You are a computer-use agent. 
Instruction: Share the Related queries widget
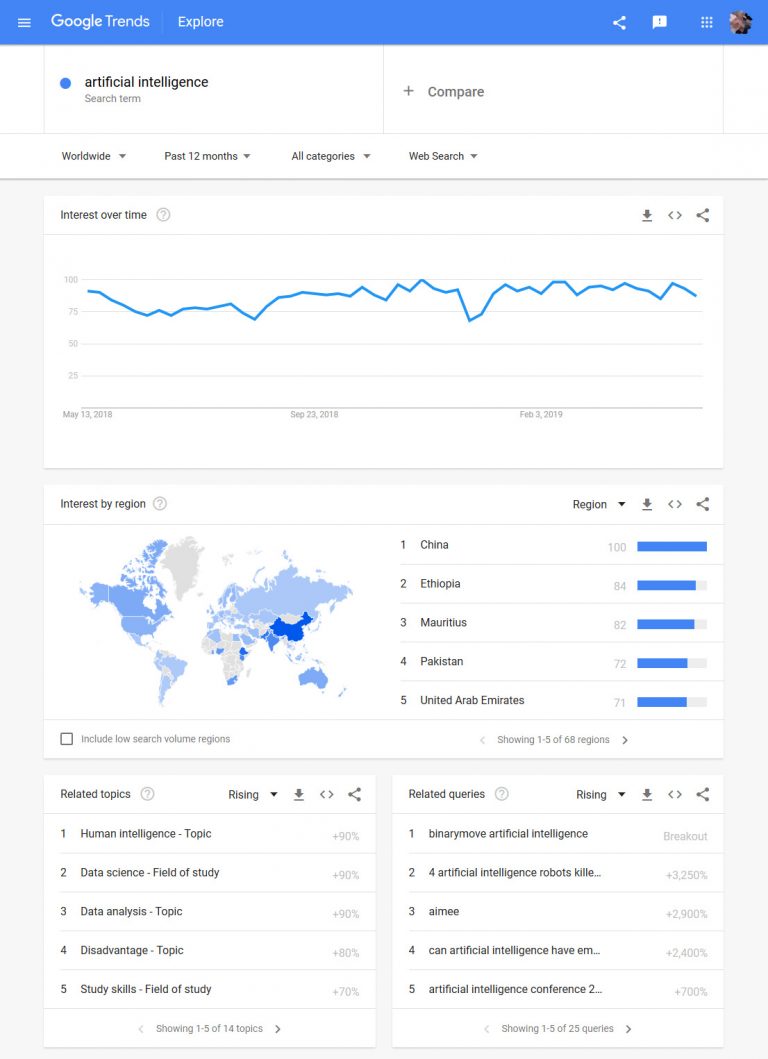(702, 795)
